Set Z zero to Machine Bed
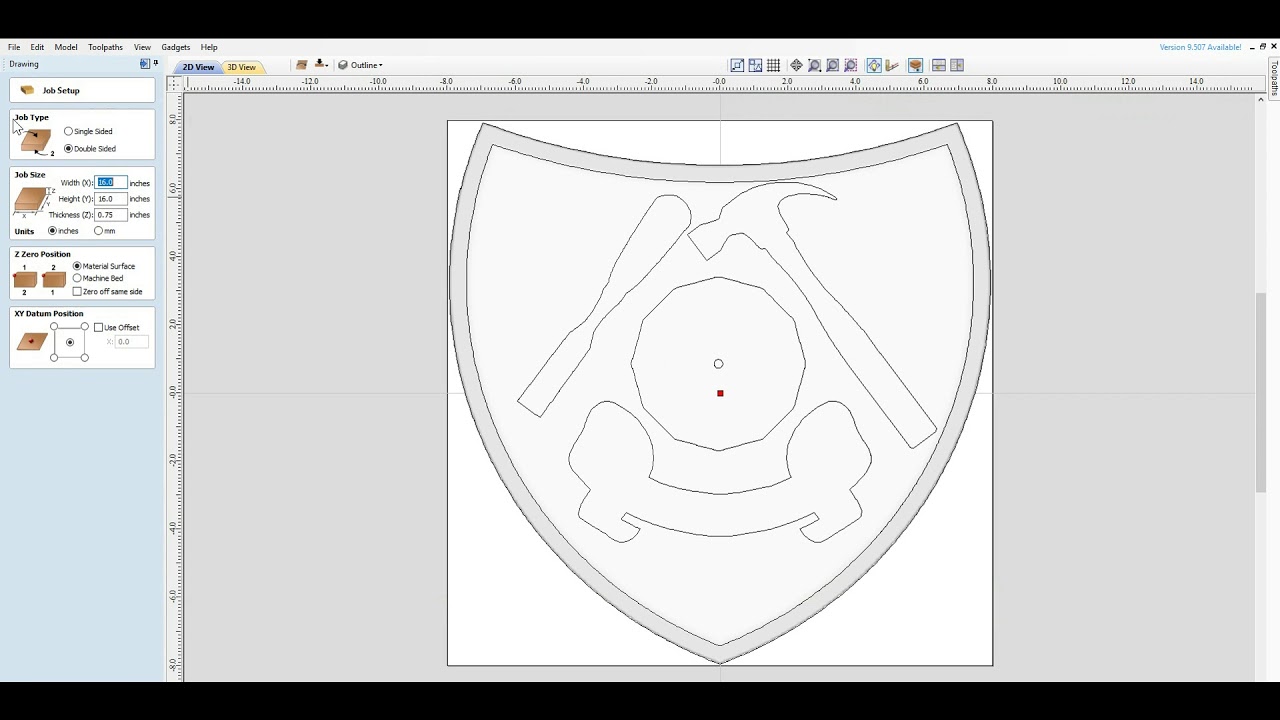The width and height of the screenshot is (1280, 720). [x=77, y=278]
